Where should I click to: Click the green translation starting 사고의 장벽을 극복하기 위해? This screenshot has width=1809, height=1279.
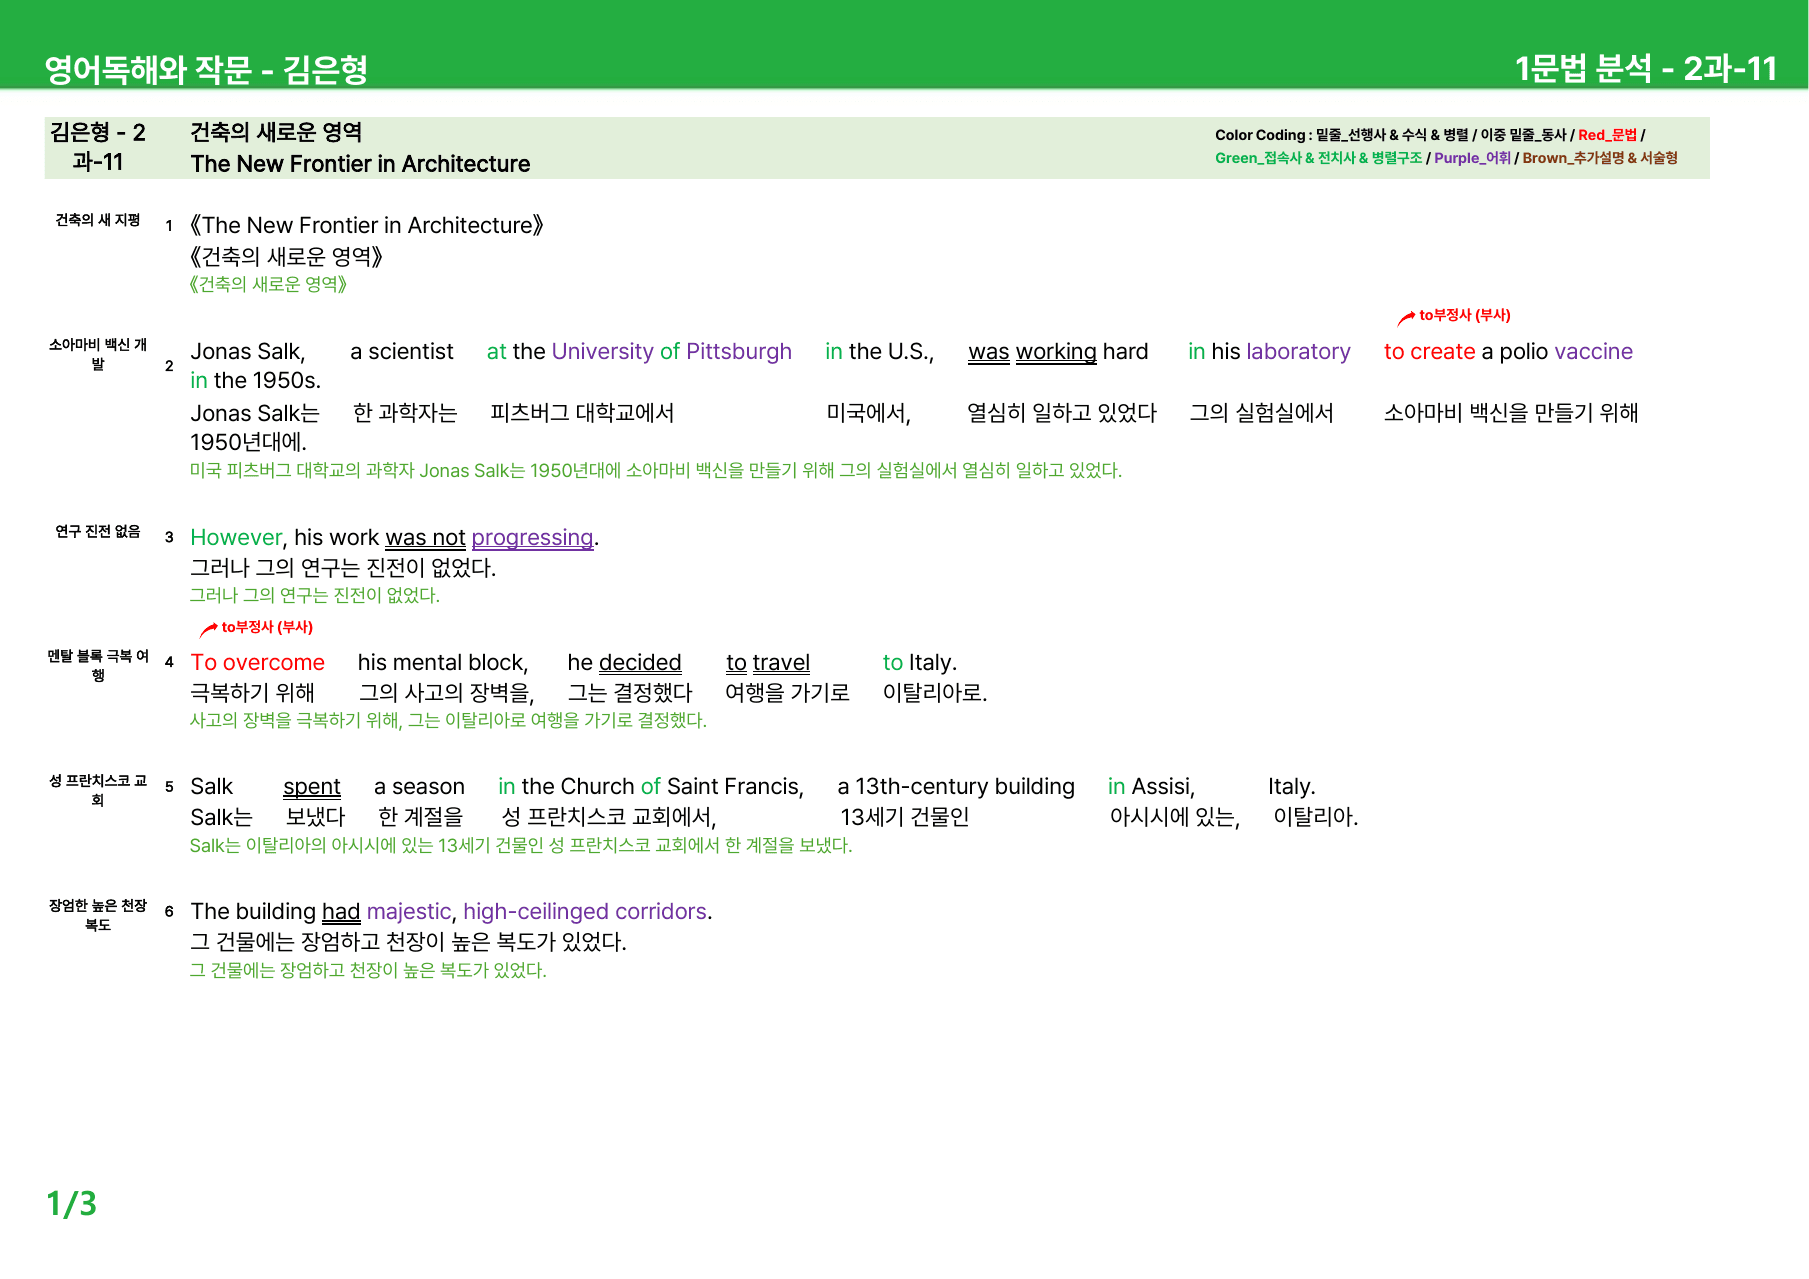point(448,721)
